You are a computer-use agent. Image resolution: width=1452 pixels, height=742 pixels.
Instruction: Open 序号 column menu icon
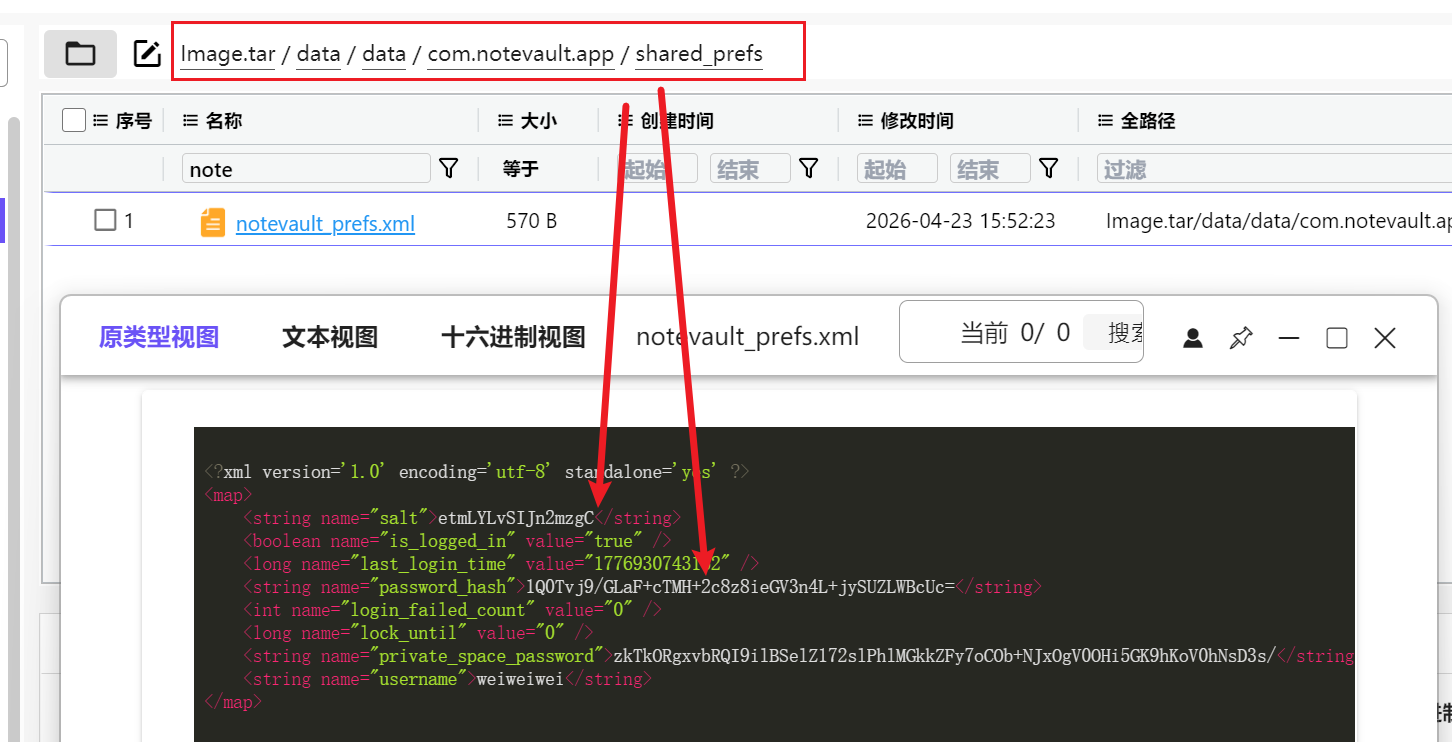100,121
